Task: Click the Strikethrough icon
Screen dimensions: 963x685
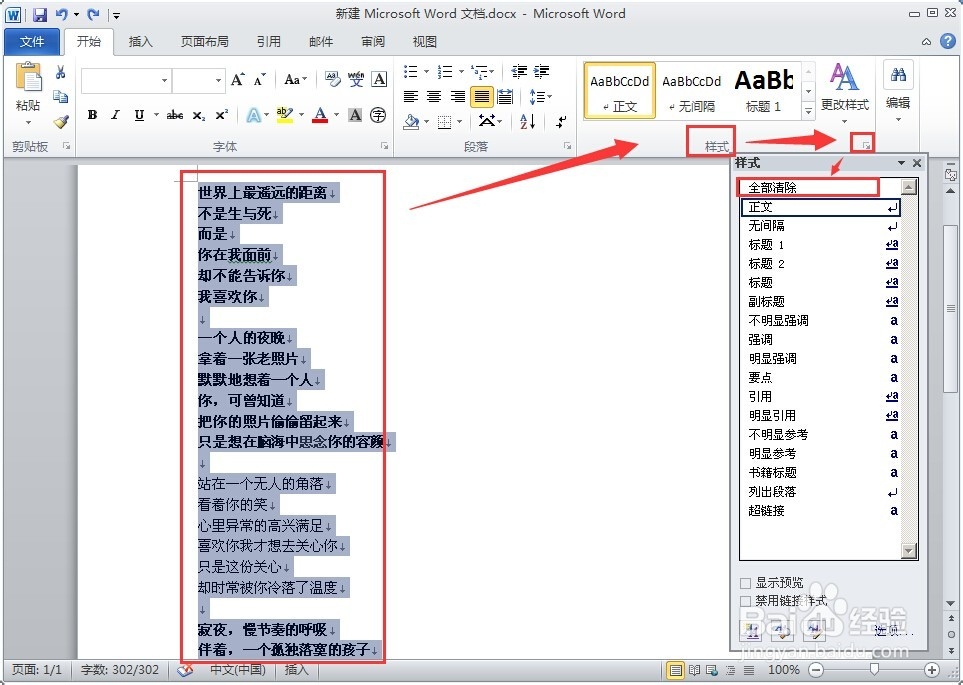Action: point(175,114)
